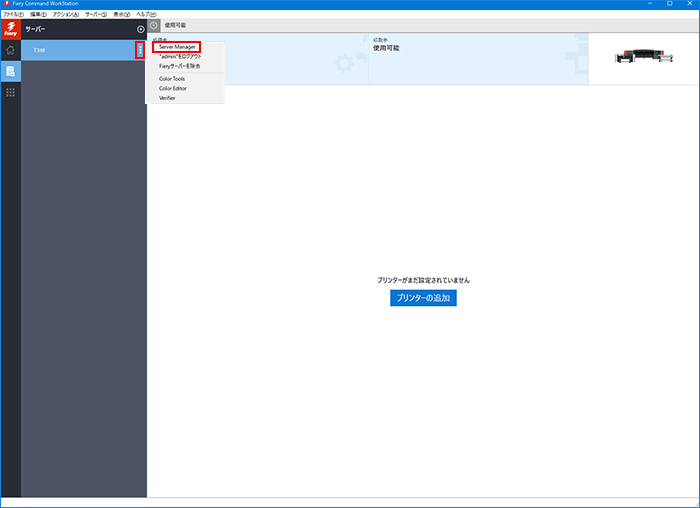Select the Job Center icon in sidebar
The height and width of the screenshot is (508, 700).
pyautogui.click(x=10, y=71)
